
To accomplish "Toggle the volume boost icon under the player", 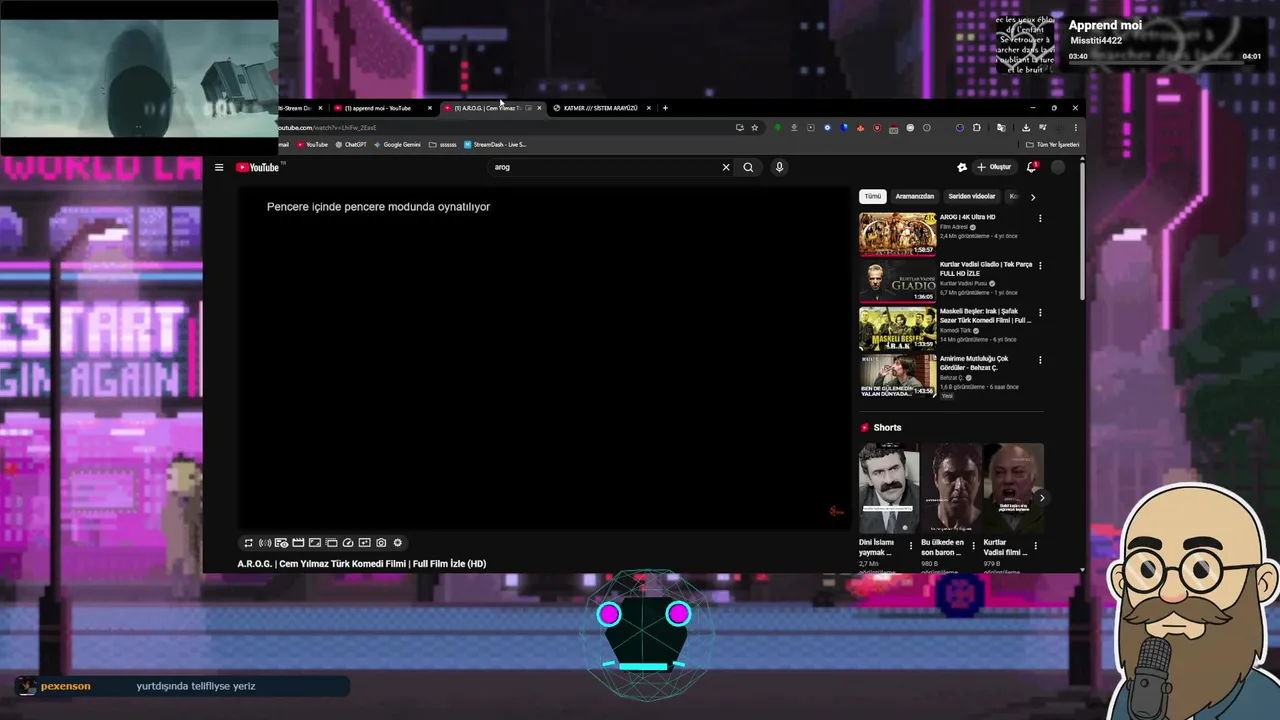I will [265, 543].
